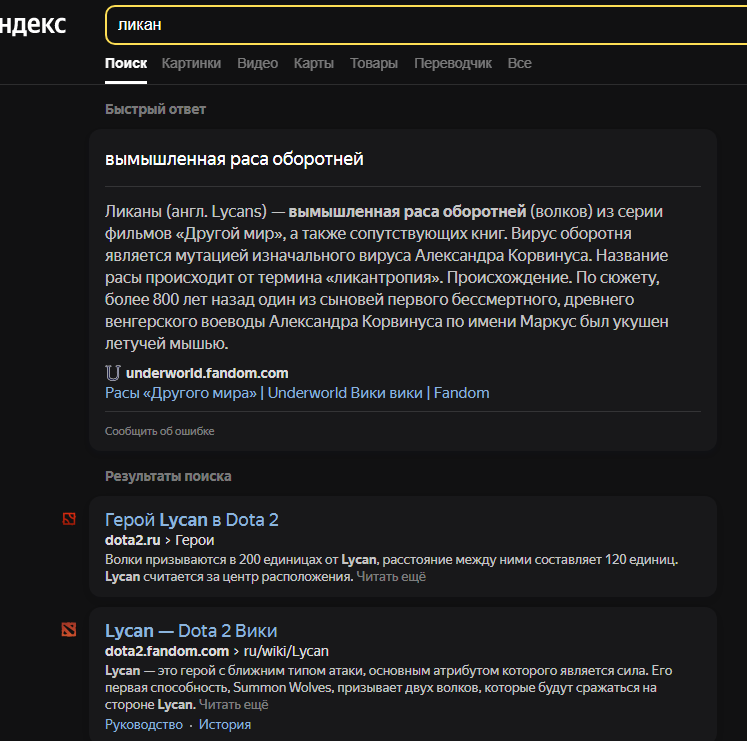
Task: Click the underworld.fandom.com favicon
Action: coord(112,373)
